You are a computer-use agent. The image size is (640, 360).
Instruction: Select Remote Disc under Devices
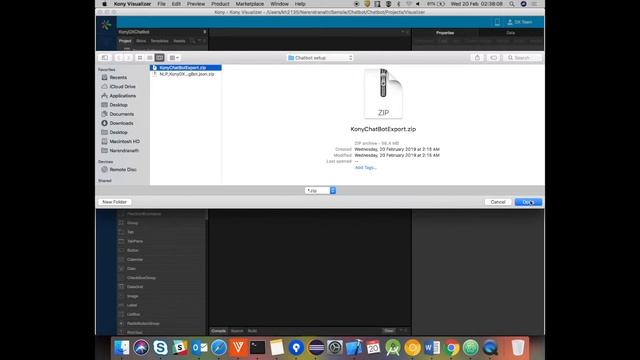pyautogui.click(x=122, y=169)
